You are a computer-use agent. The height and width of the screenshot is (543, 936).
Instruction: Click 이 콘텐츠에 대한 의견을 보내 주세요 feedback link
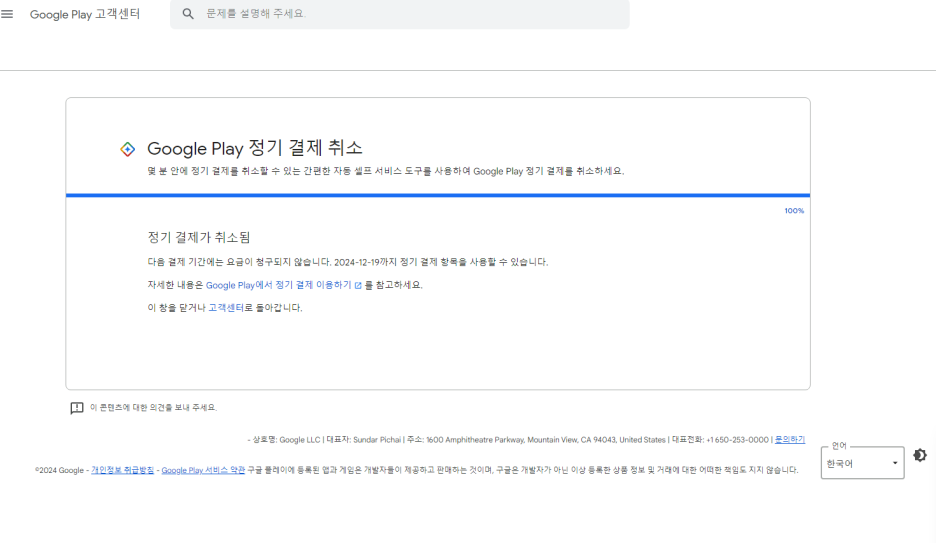coord(153,408)
